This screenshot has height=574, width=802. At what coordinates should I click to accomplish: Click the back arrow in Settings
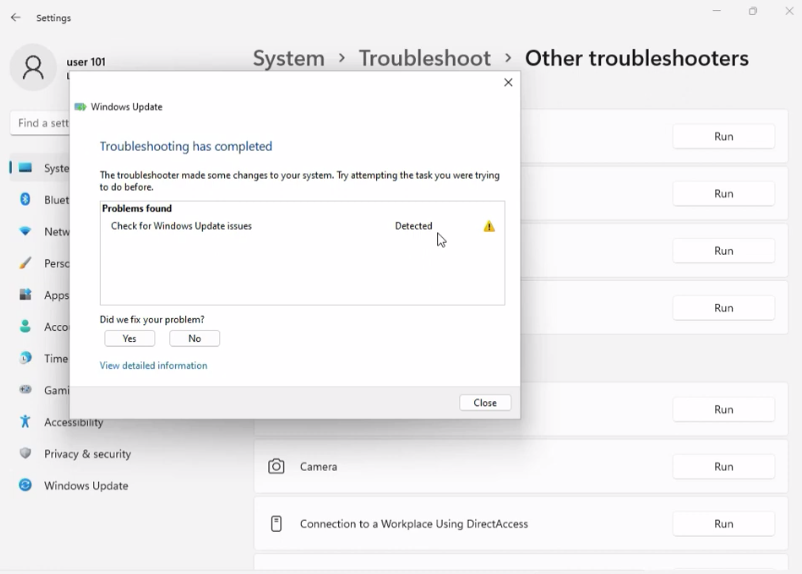(15, 18)
